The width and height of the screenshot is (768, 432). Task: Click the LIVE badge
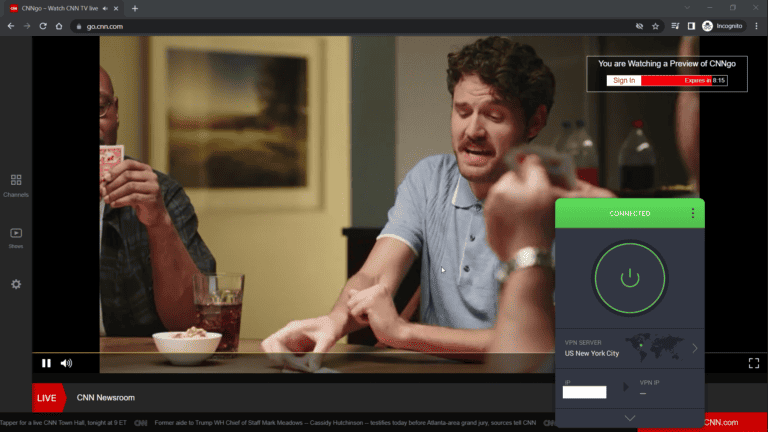click(x=48, y=398)
